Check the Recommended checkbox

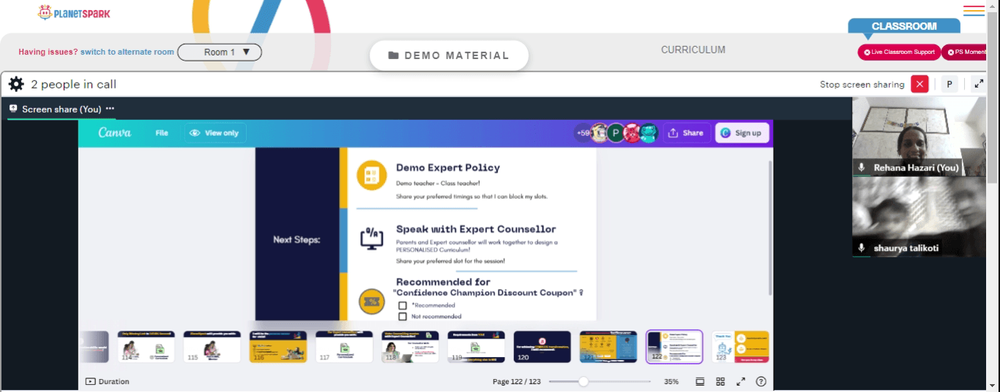click(x=402, y=305)
